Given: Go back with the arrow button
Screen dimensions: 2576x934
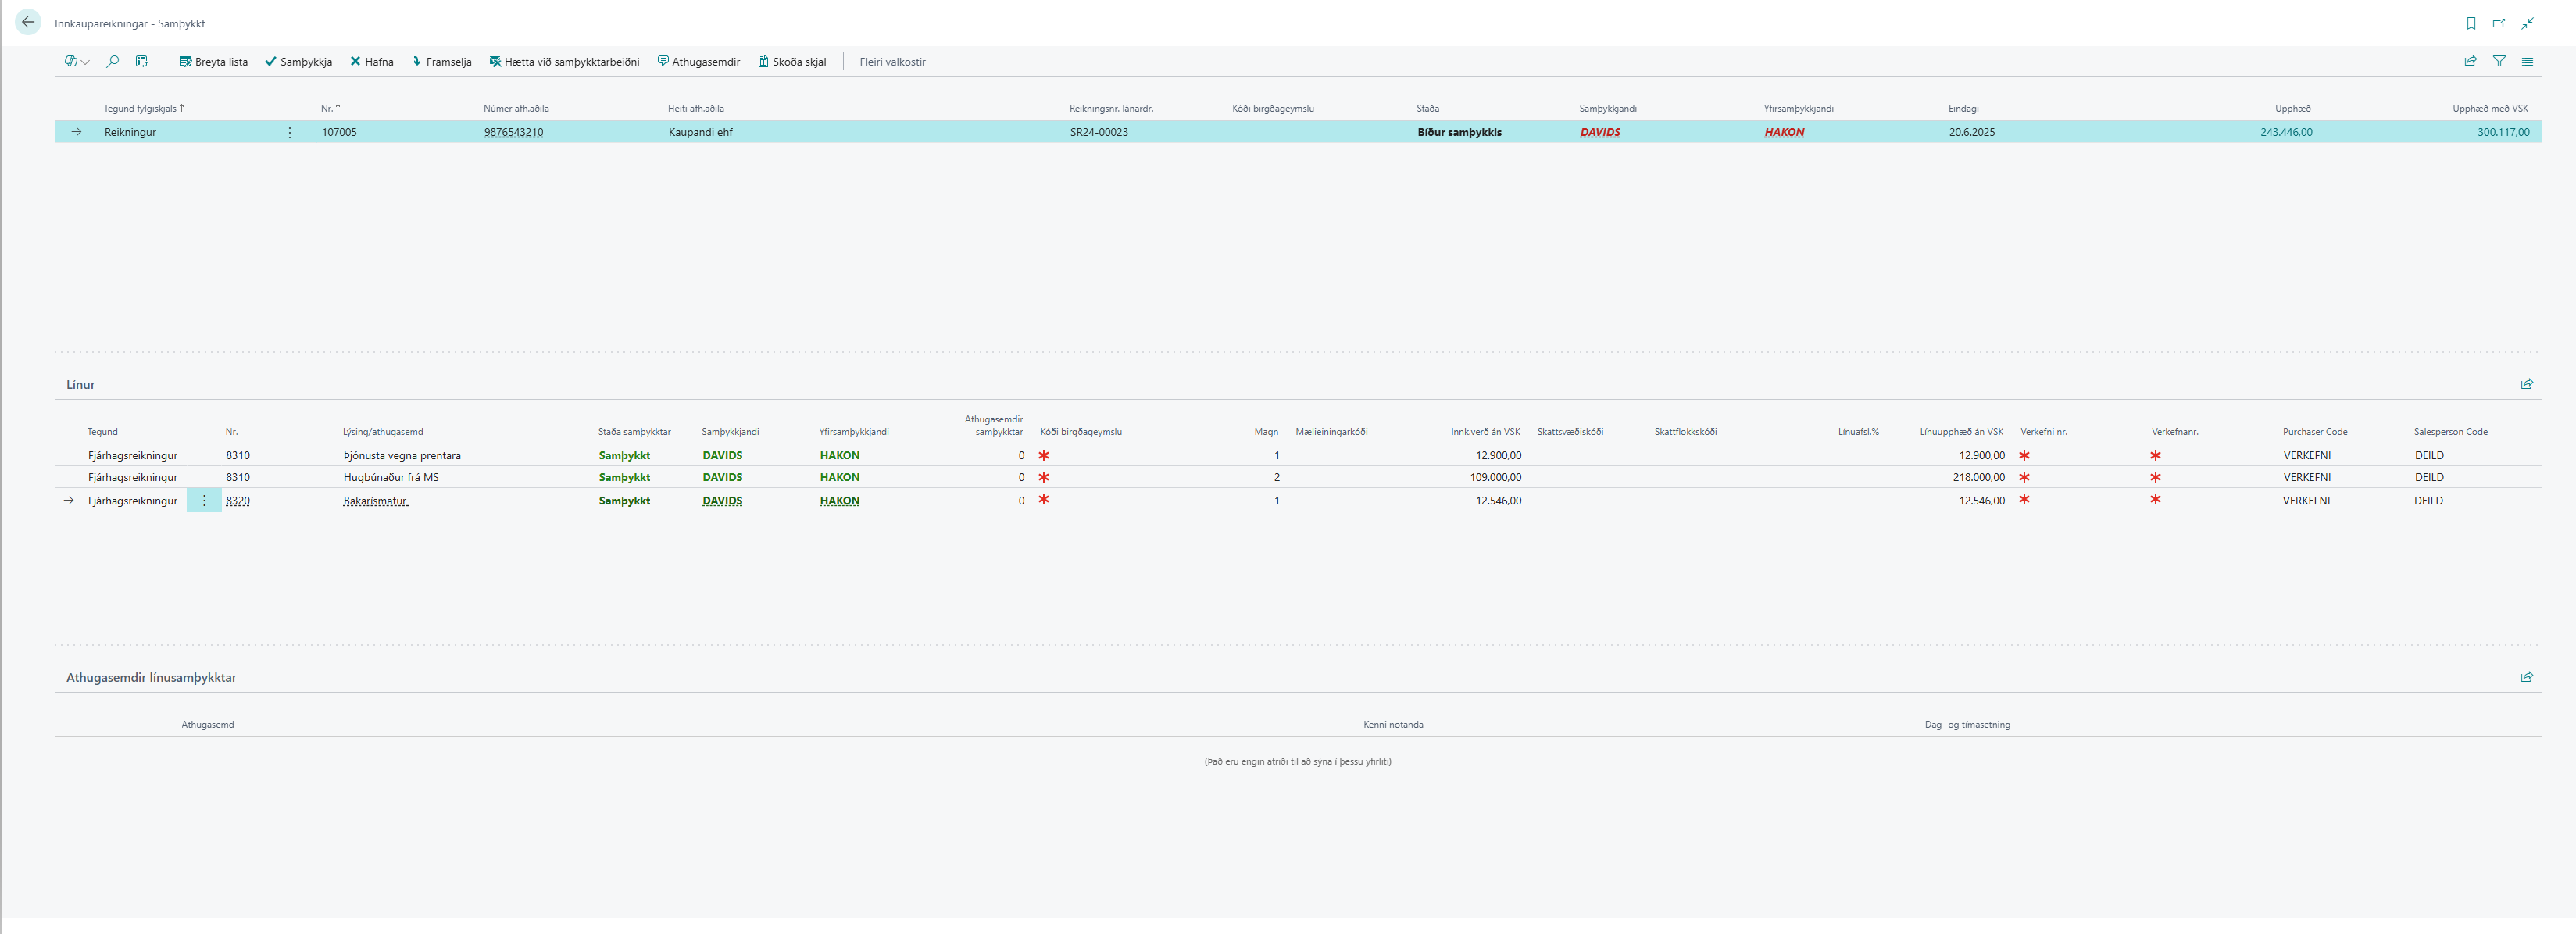Looking at the screenshot, I should pos(28,22).
